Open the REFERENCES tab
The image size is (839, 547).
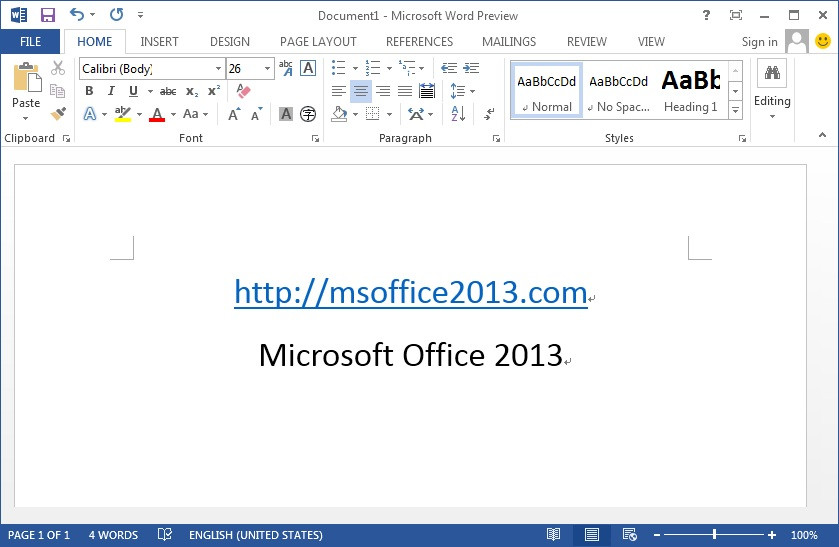tap(420, 41)
